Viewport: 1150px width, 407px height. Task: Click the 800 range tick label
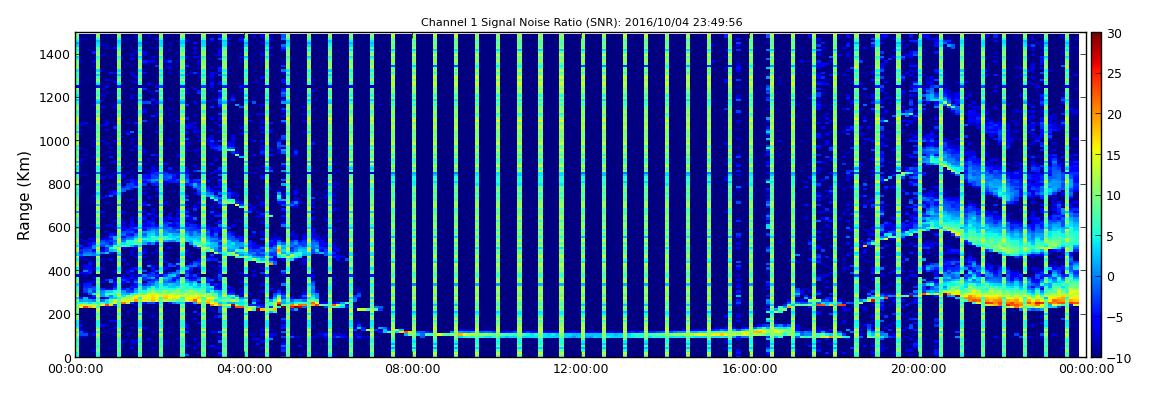coord(59,184)
